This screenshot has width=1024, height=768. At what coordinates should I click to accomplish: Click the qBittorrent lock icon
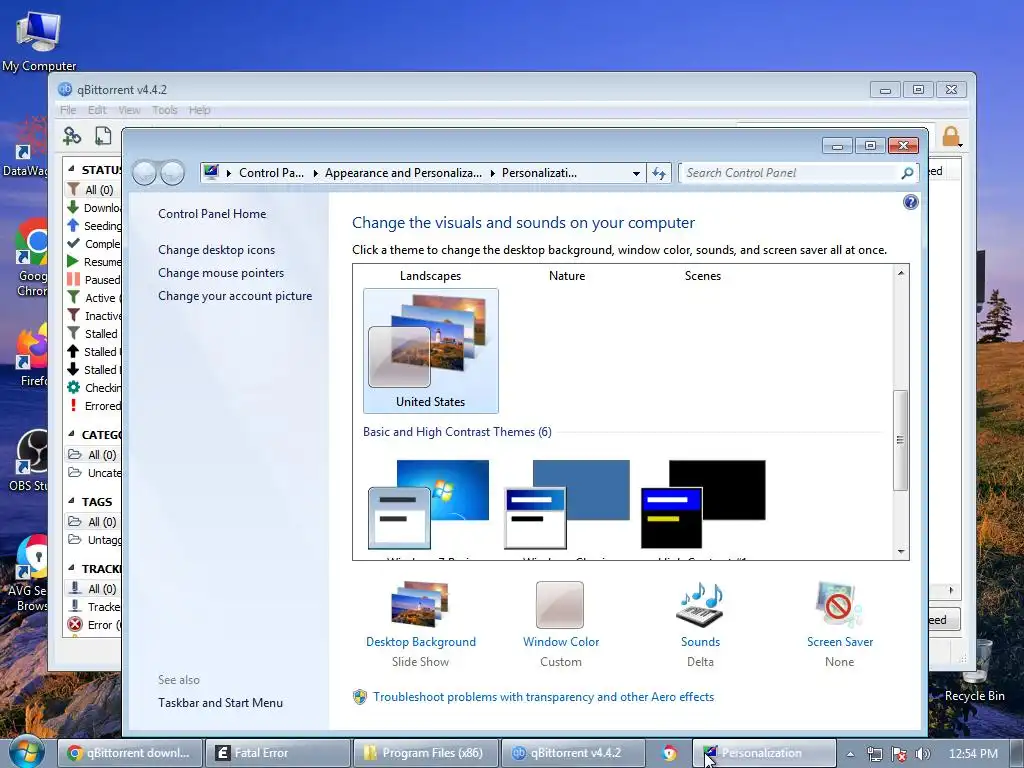(951, 136)
